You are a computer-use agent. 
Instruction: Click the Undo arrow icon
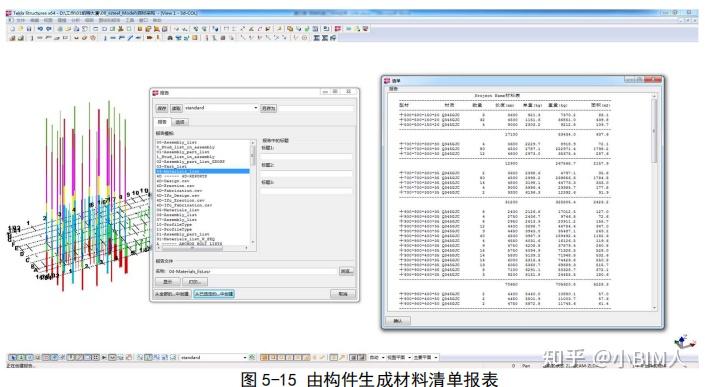pos(40,29)
